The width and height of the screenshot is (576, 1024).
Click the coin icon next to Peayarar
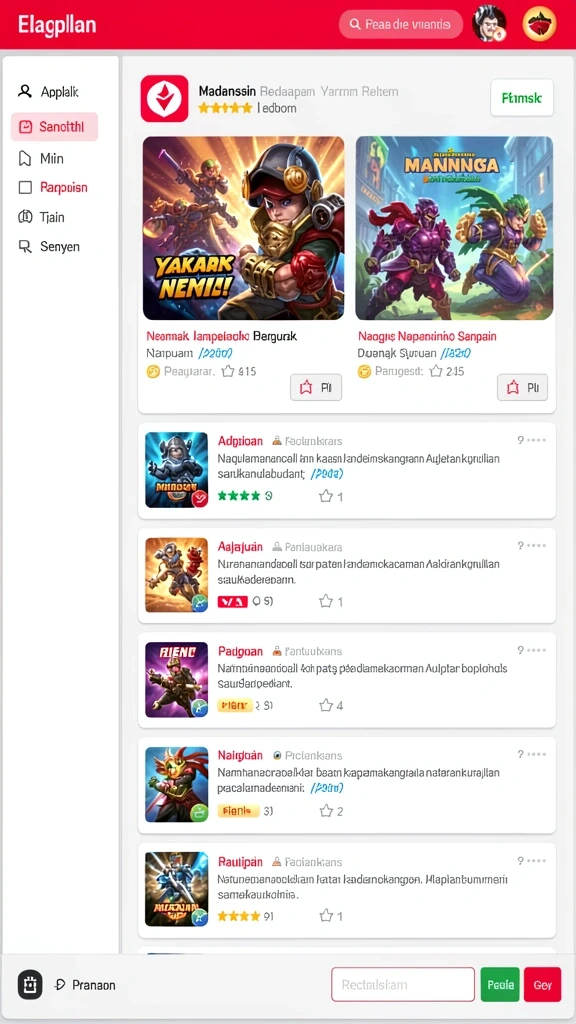tap(153, 372)
